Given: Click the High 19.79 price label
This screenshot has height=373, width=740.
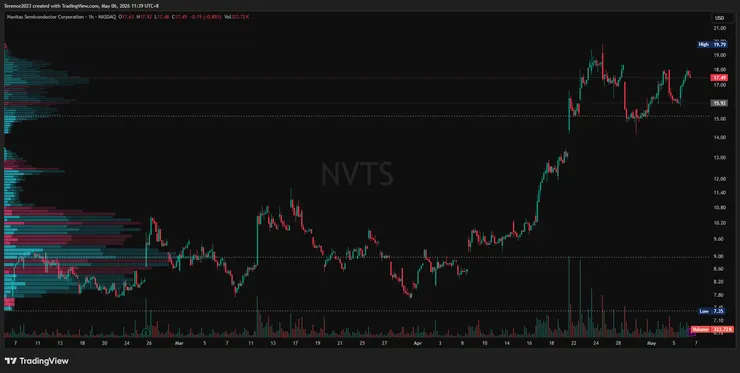Looking at the screenshot, I should click(x=713, y=44).
